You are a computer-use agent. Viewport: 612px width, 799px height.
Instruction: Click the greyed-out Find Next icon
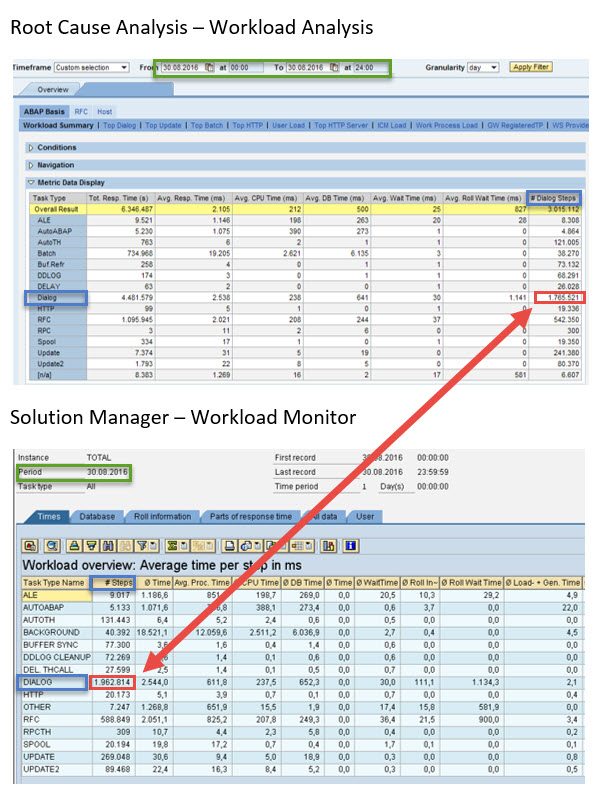click(x=124, y=546)
